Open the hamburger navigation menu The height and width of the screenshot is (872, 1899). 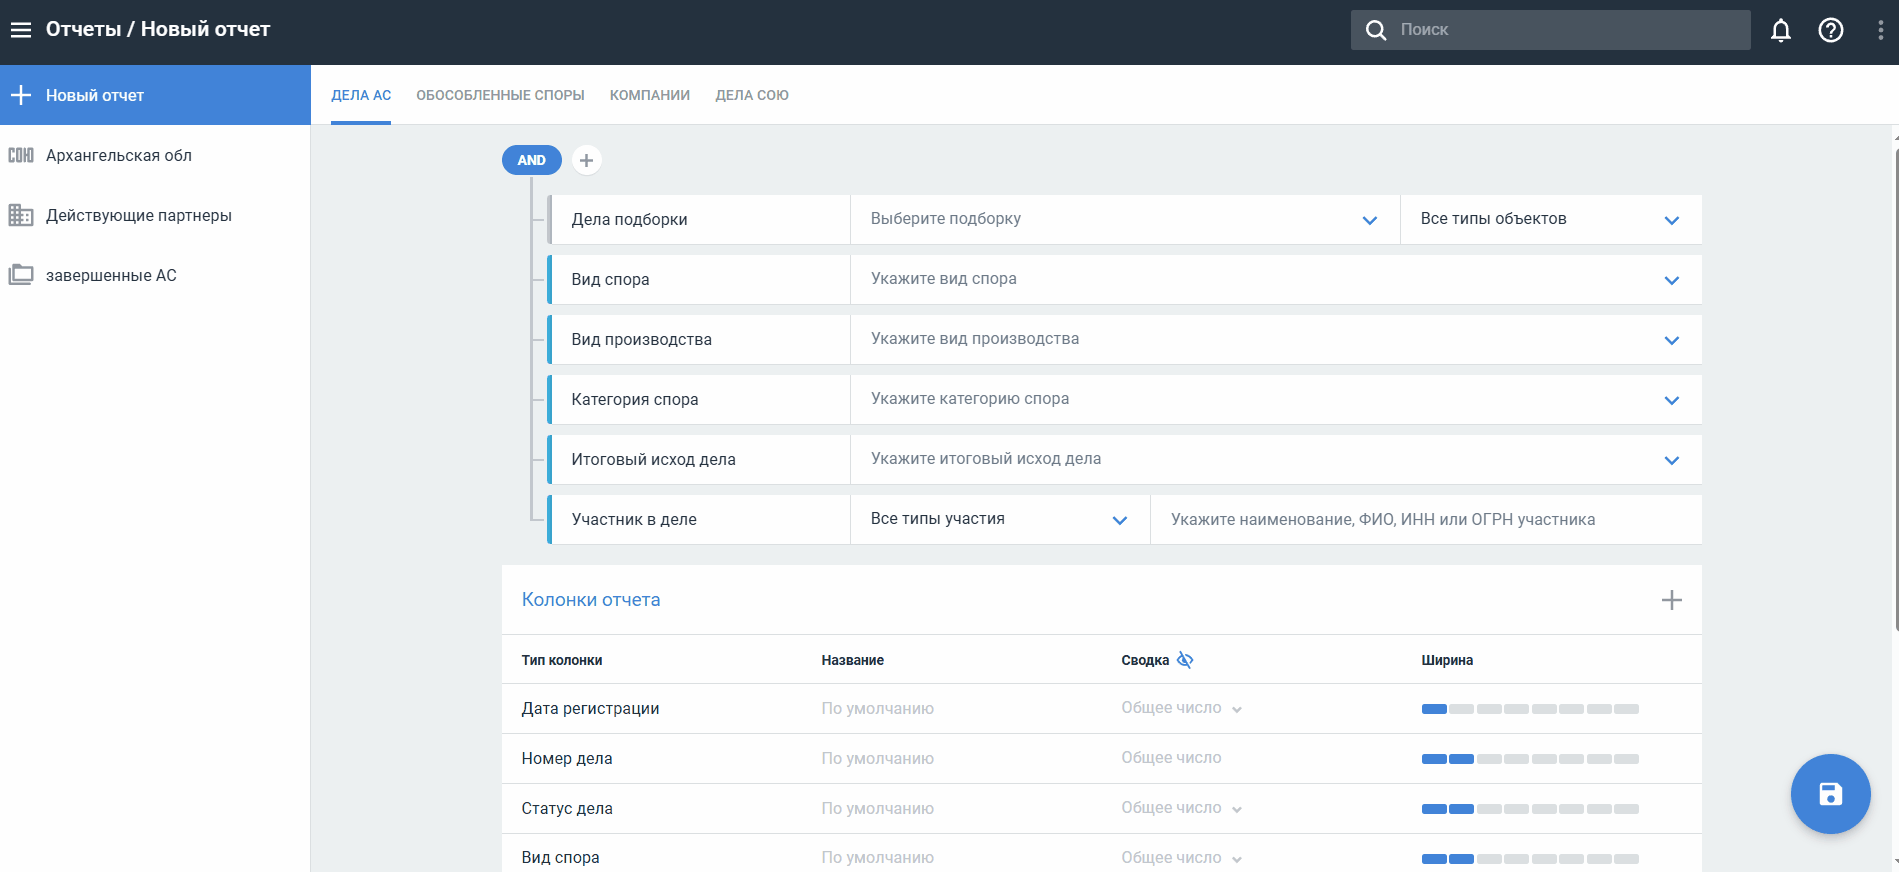click(21, 30)
